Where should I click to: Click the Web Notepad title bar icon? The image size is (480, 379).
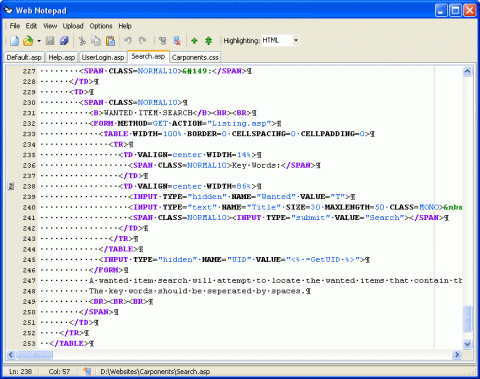tap(8, 10)
